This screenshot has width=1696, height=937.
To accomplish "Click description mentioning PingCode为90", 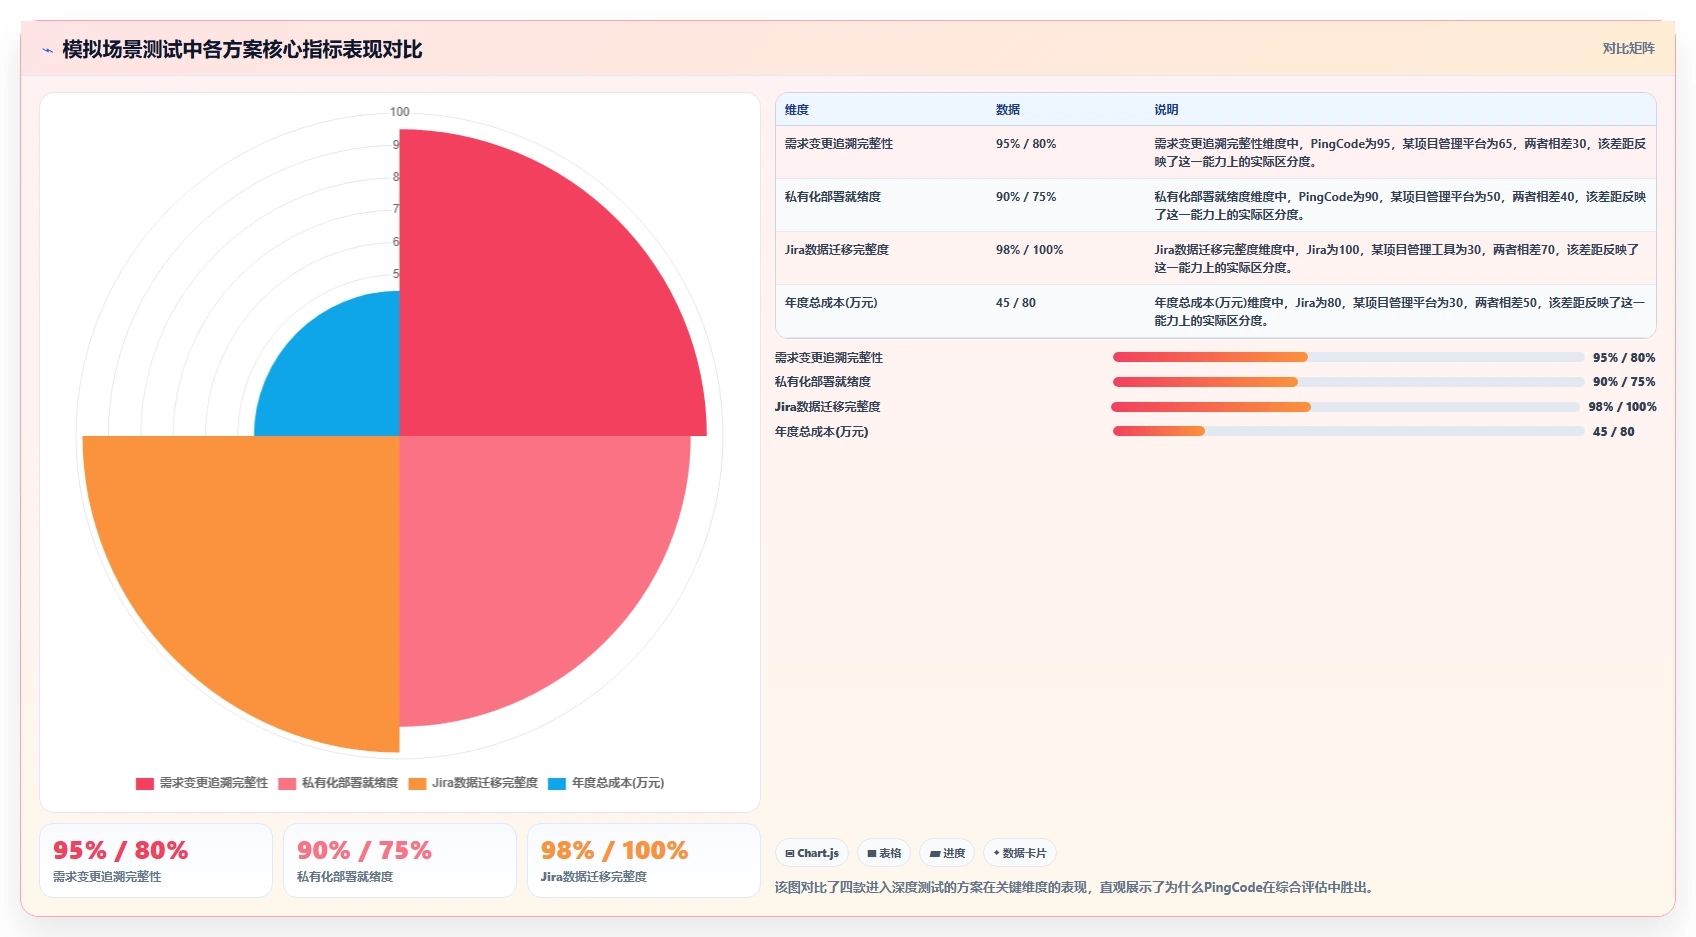I will (1400, 206).
